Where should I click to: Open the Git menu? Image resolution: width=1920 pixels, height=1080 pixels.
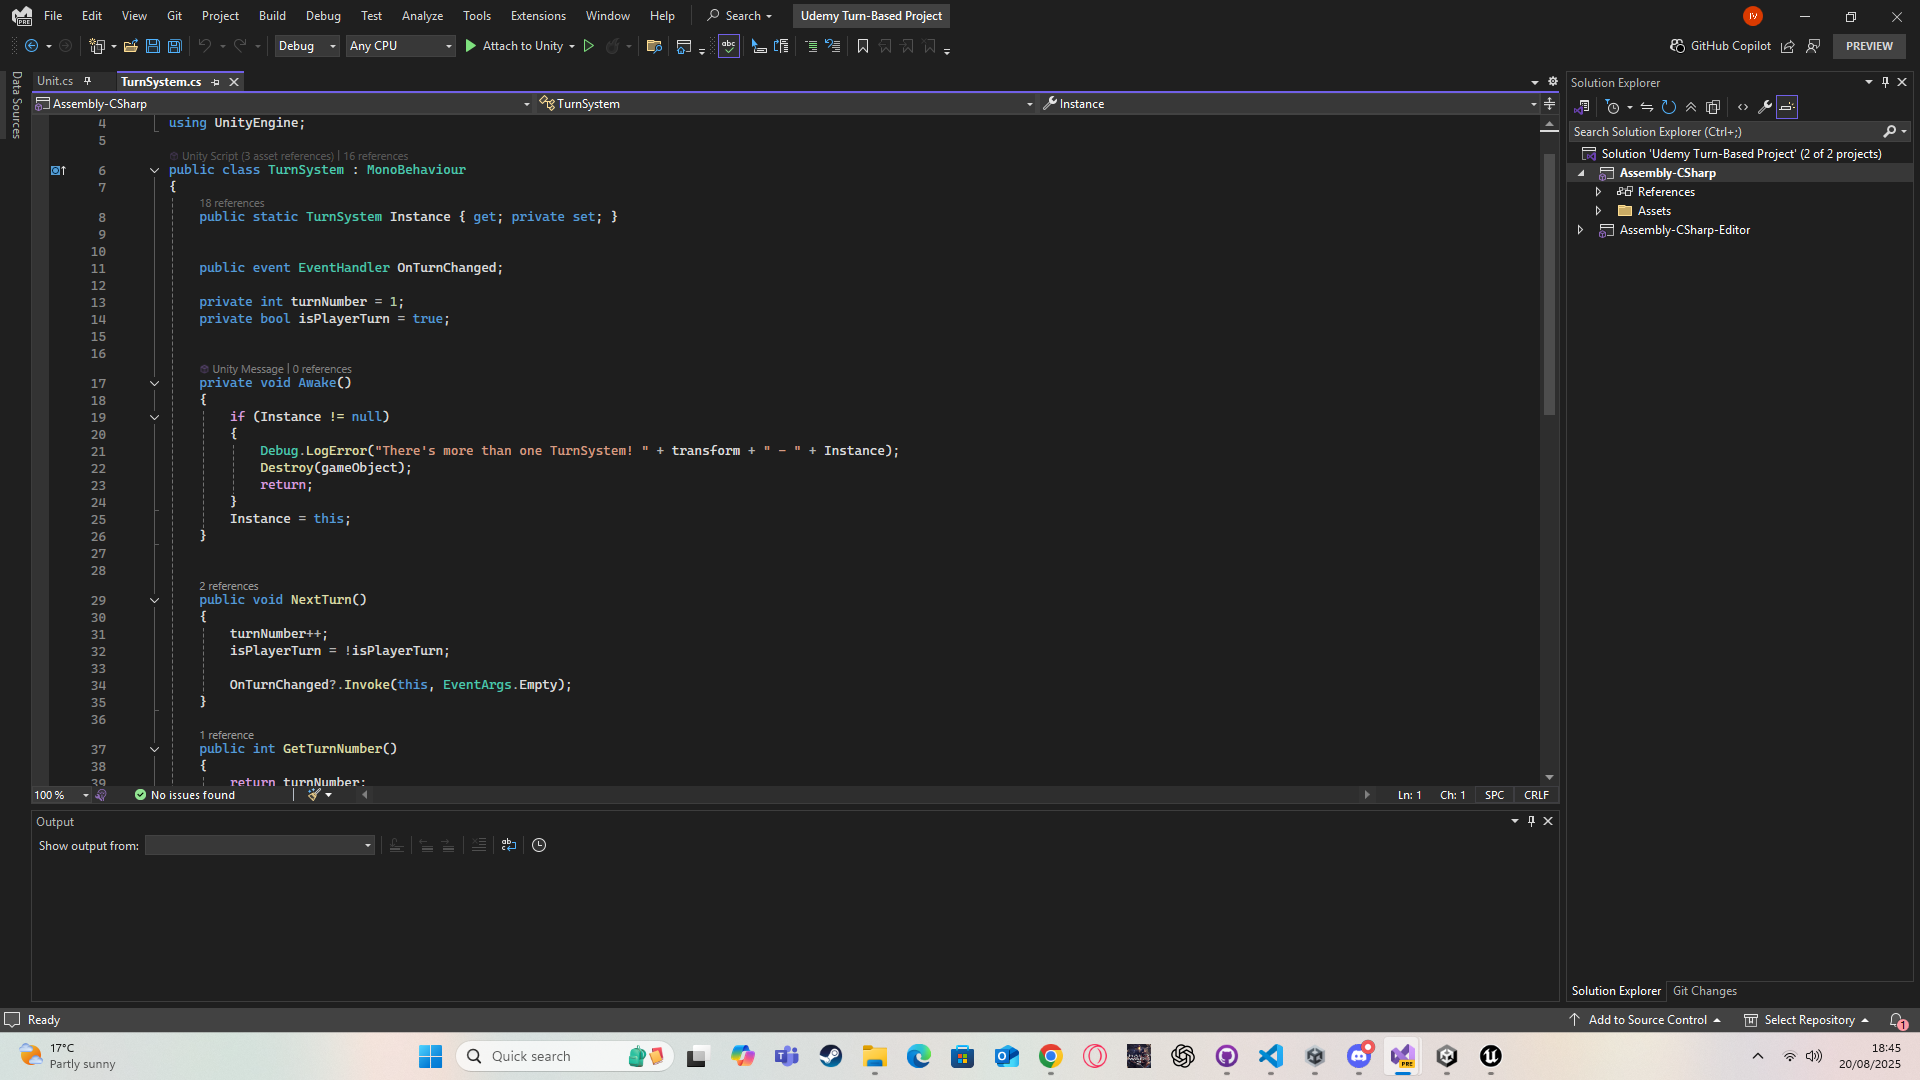174,16
